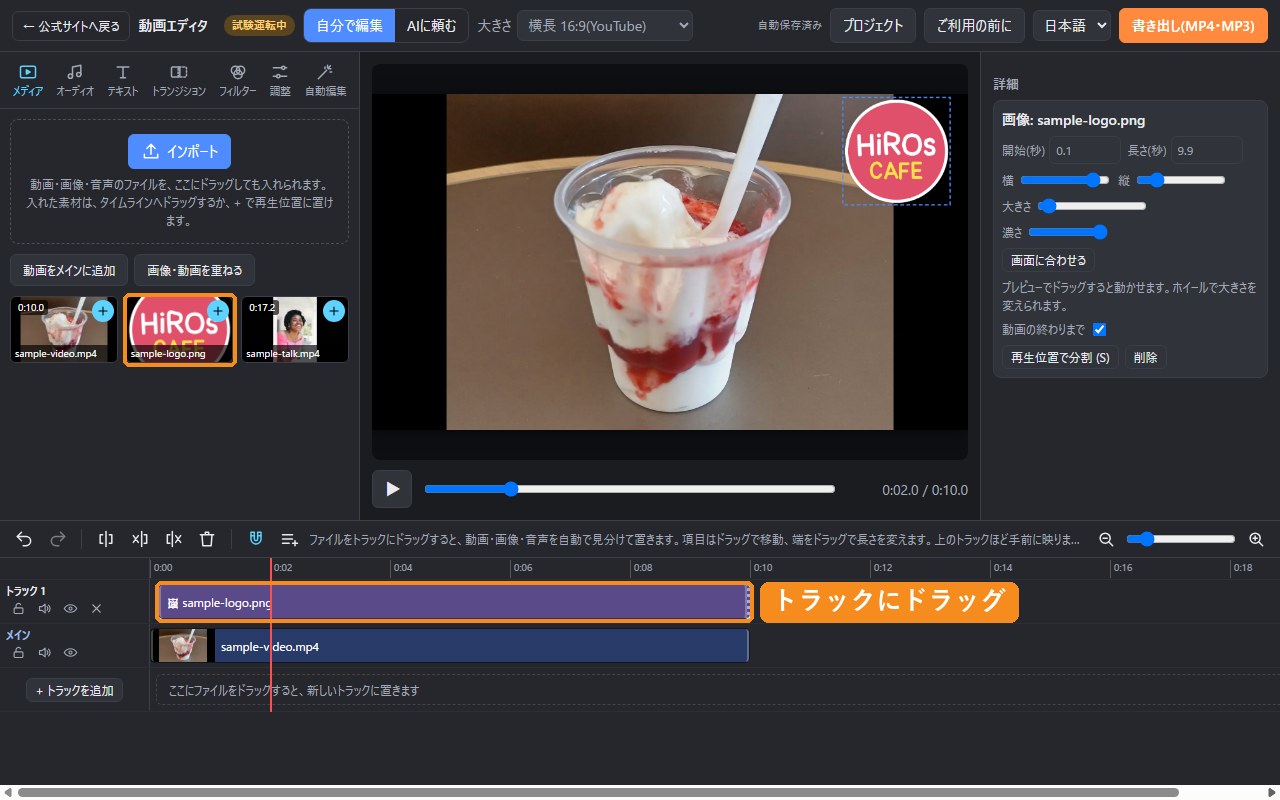Image resolution: width=1280 pixels, height=800 pixels.
Task: Click the split-at-playhead icon
Action: pyautogui.click(x=106, y=539)
